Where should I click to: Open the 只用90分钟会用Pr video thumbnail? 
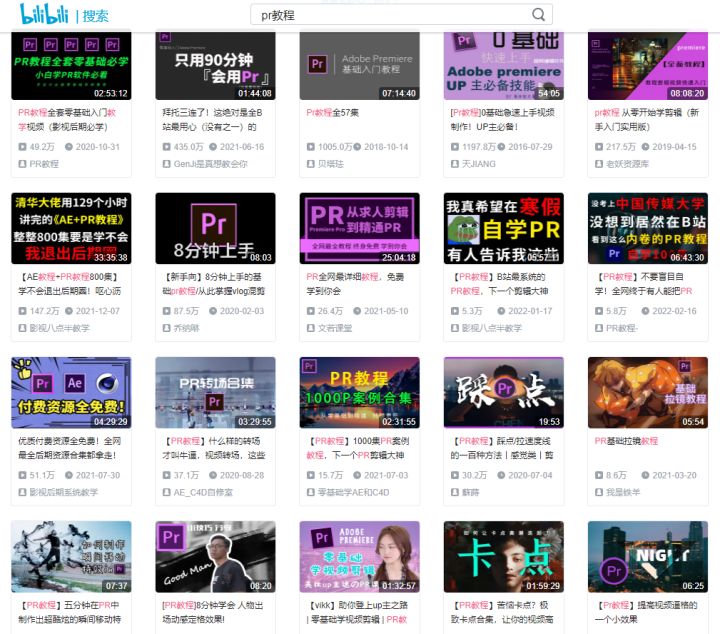215,66
